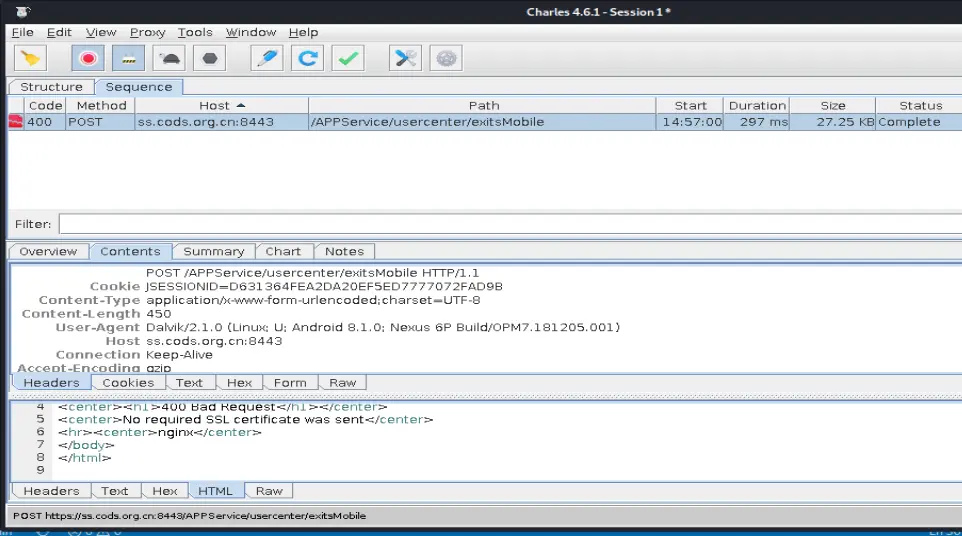Image resolution: width=962 pixels, height=536 pixels.
Task: Click the Content-Type header value
Action: (313, 300)
